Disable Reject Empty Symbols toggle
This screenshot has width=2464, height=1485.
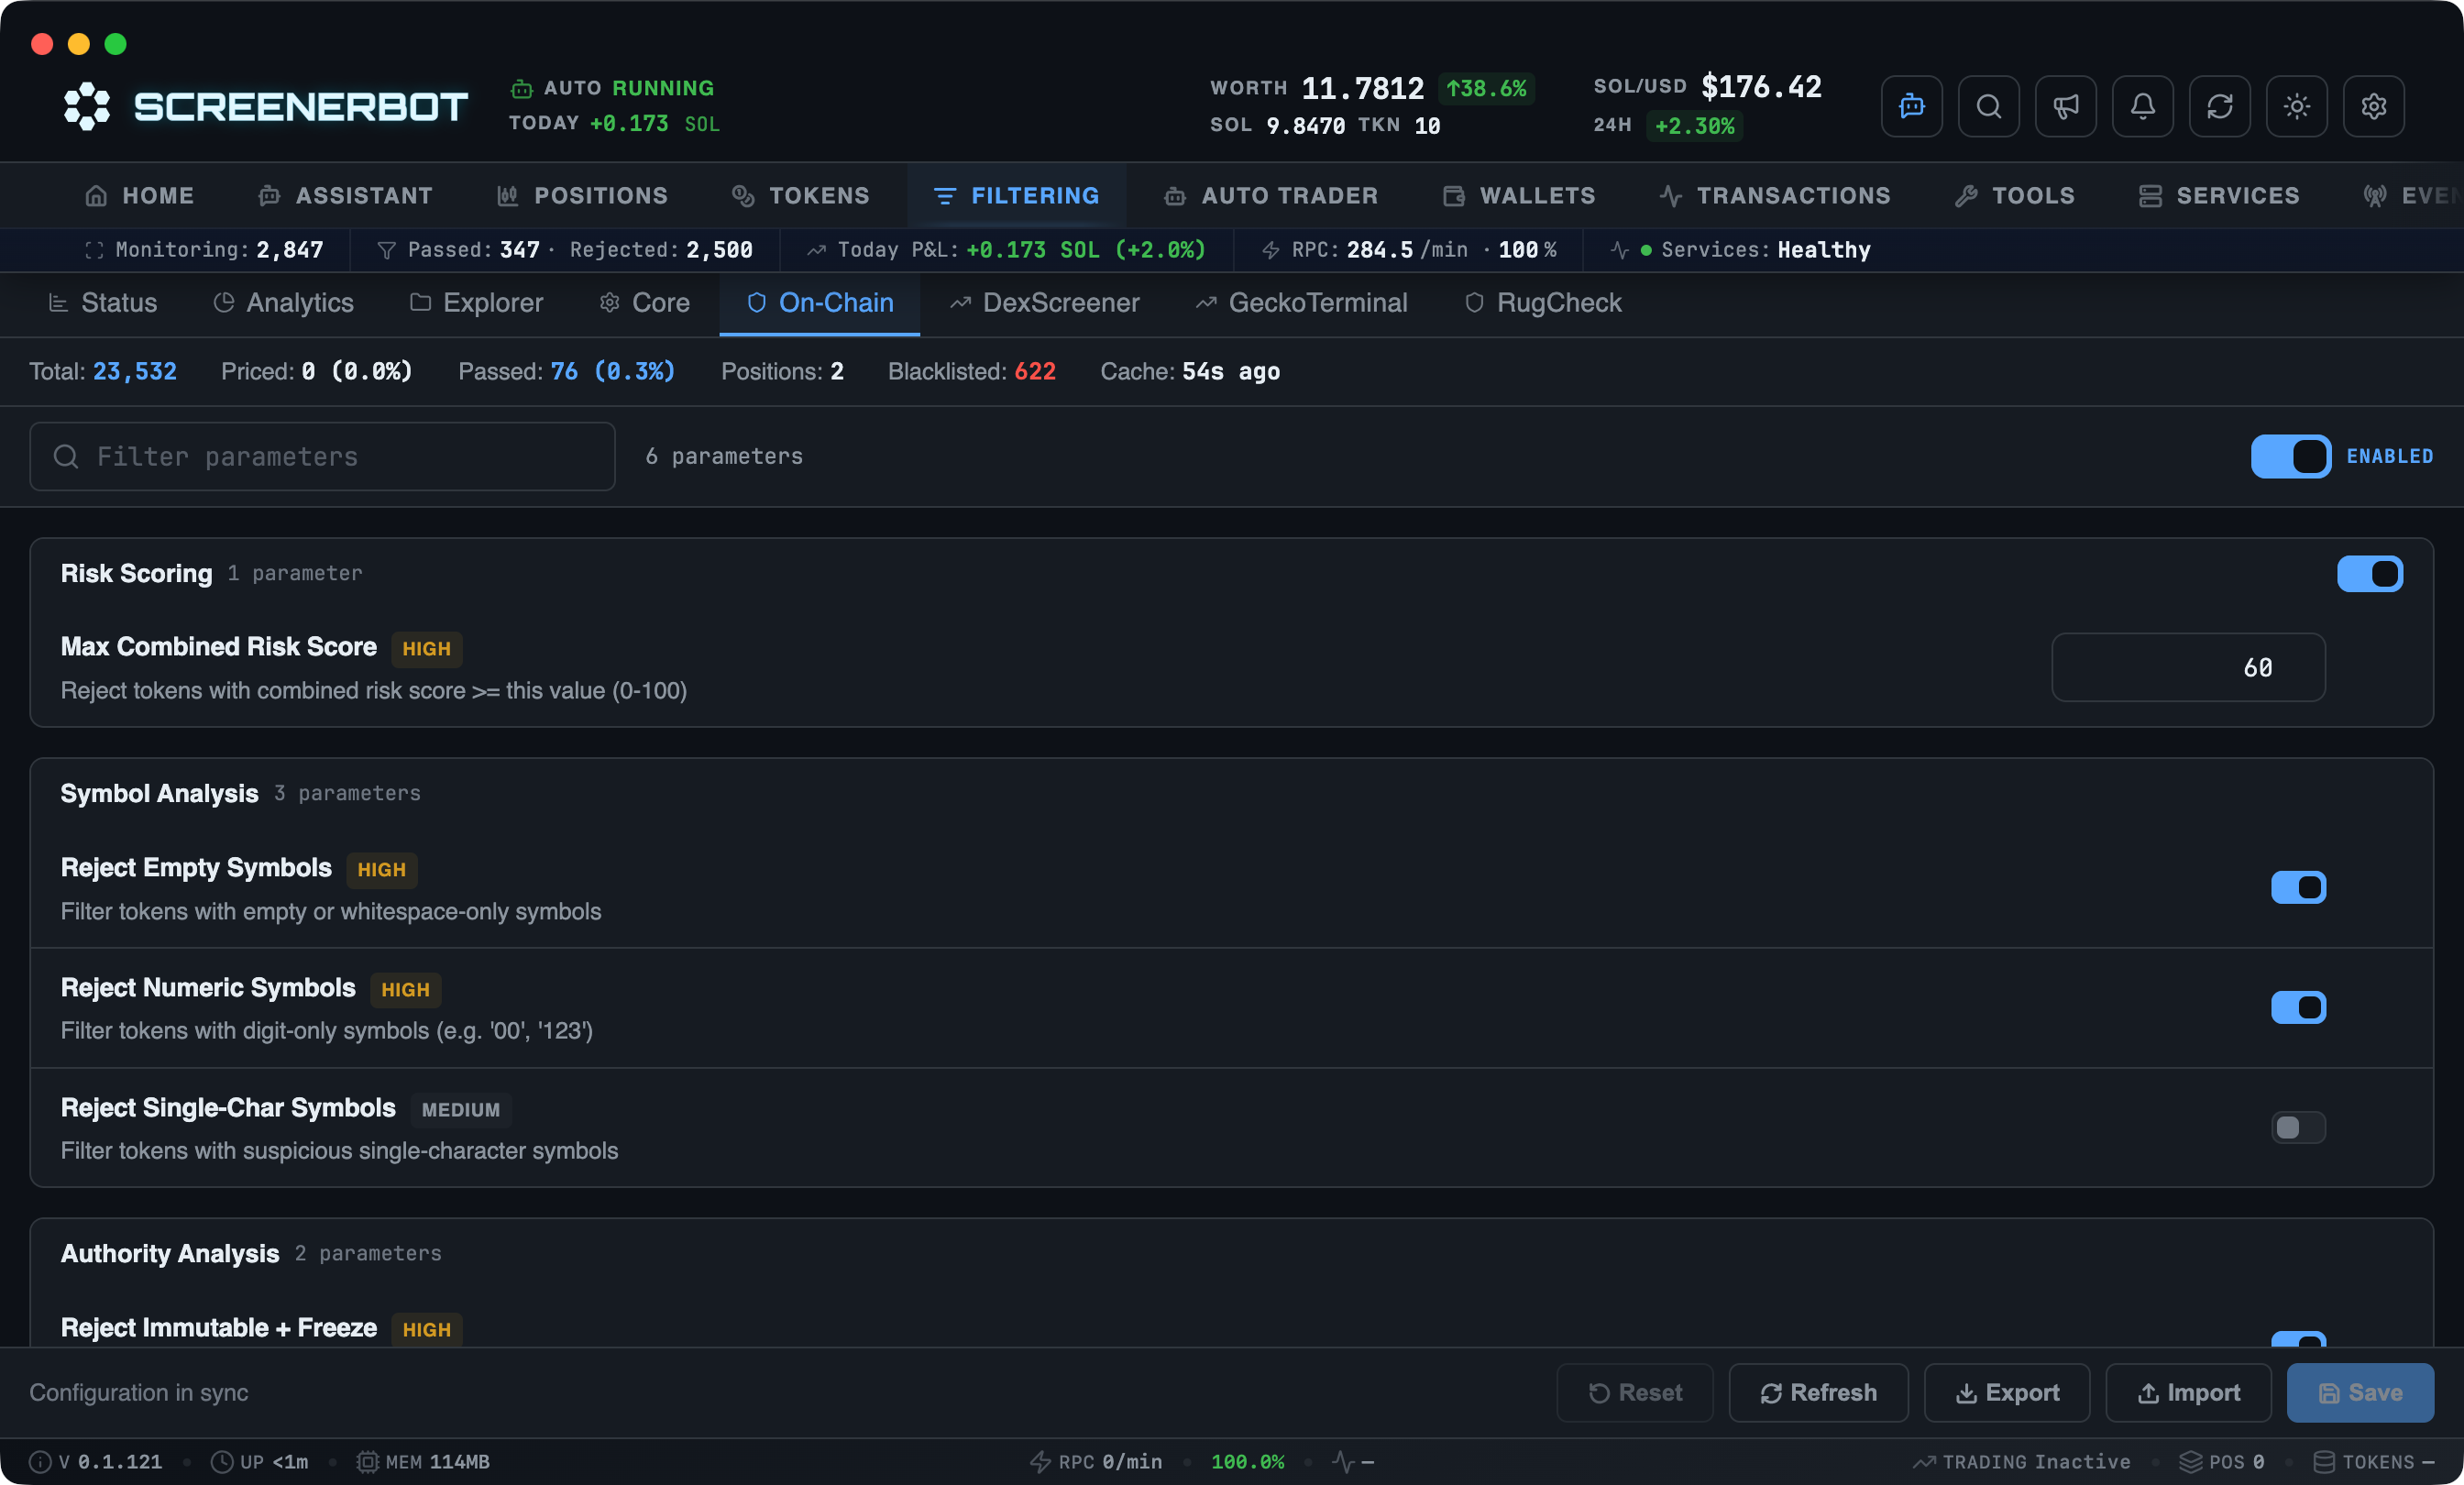click(2298, 888)
